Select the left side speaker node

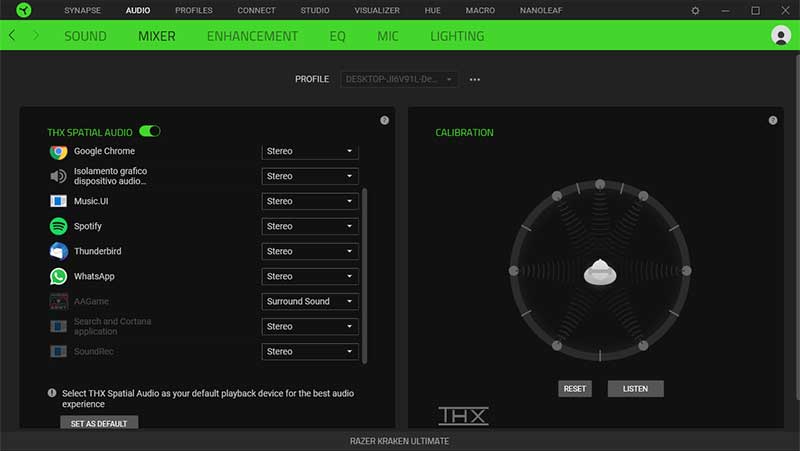coord(514,271)
